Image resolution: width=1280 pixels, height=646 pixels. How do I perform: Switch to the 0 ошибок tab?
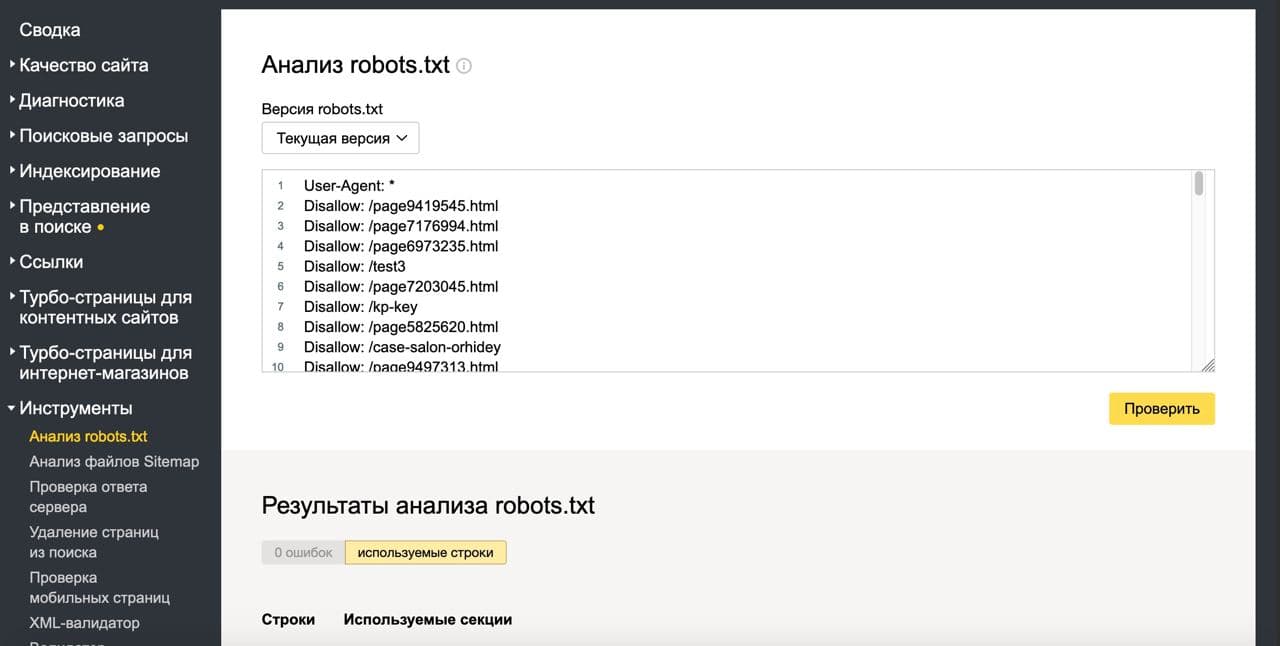coord(303,552)
